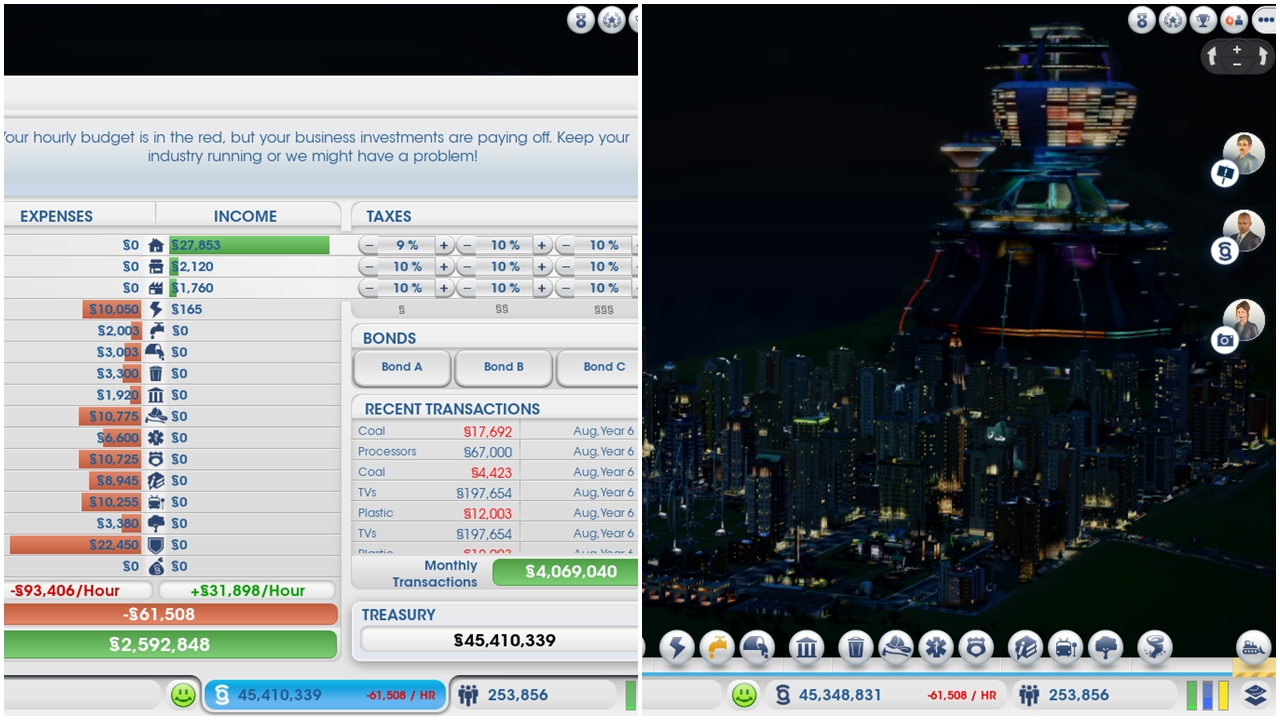1280x720 pixels.
Task: Open the Education menu in the city toolbar
Action: 1026,647
